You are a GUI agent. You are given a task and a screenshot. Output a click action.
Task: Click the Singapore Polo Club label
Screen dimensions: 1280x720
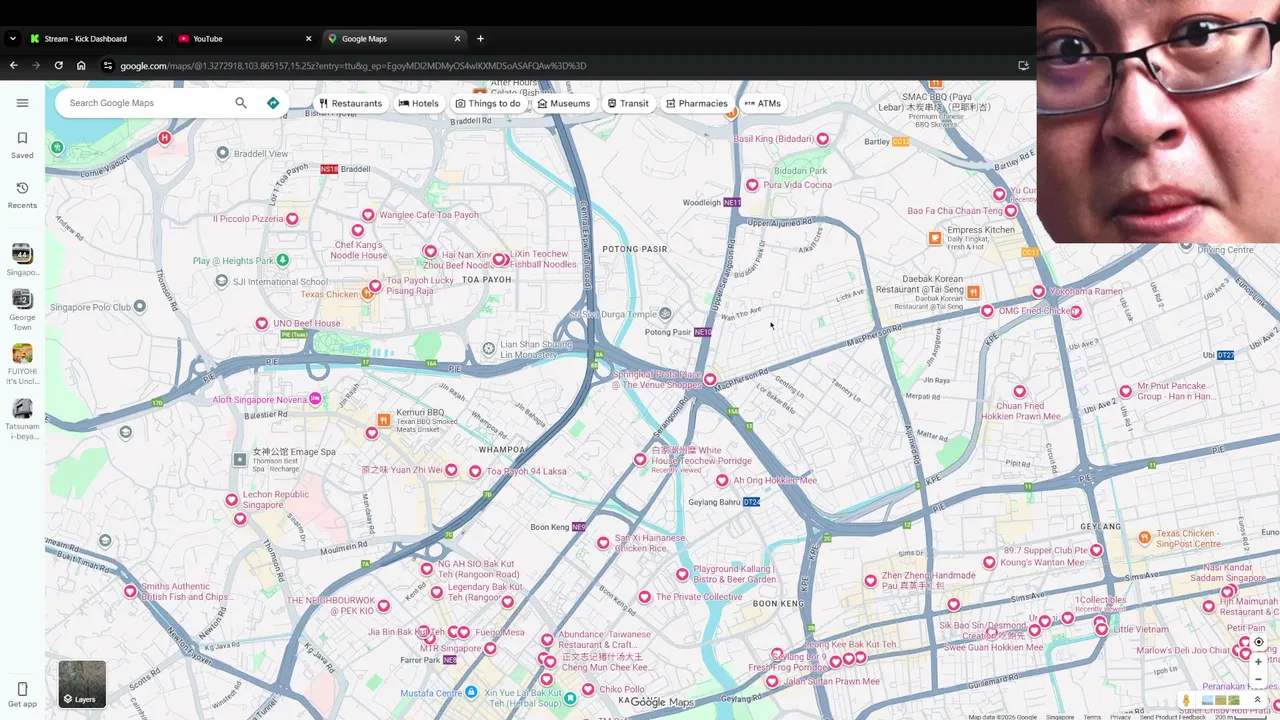90,307
